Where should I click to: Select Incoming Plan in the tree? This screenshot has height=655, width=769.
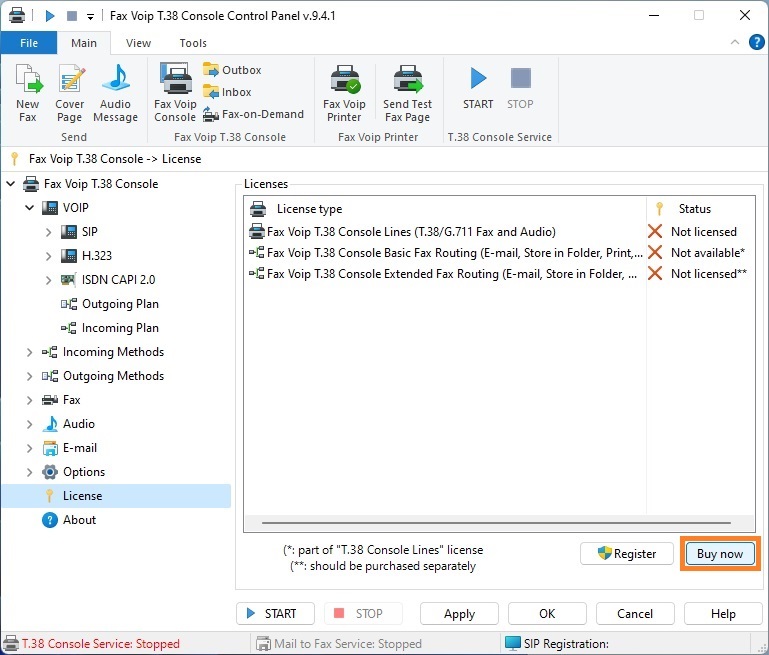(110, 328)
